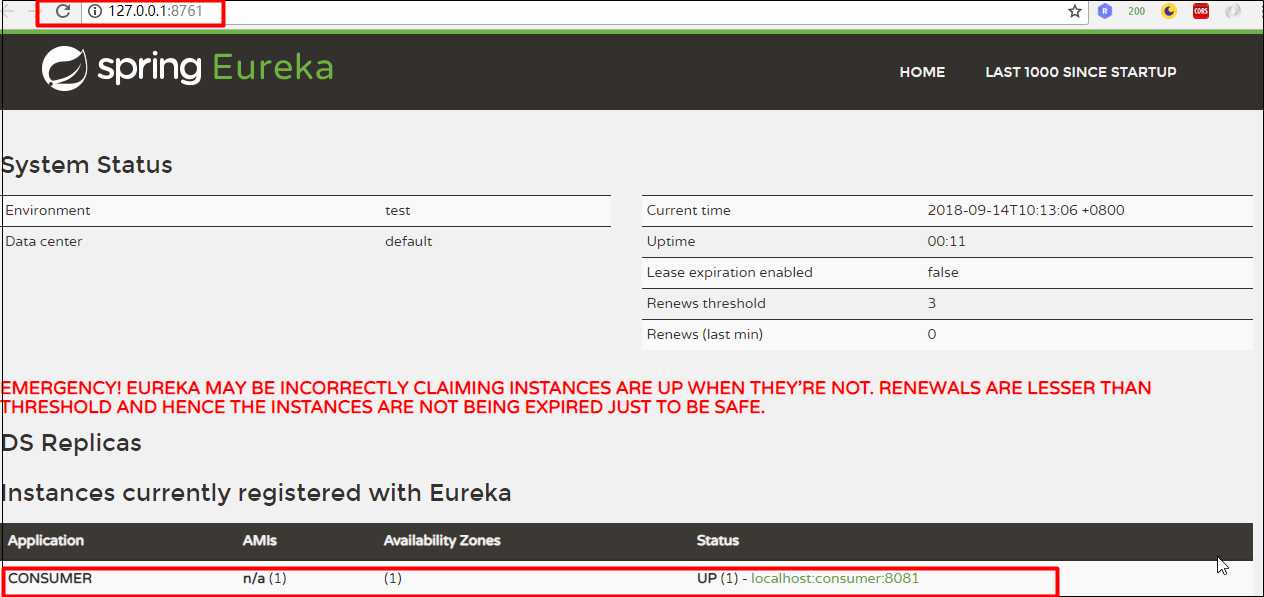The image size is (1264, 597).
Task: Click the Data center label
Action: pos(44,241)
